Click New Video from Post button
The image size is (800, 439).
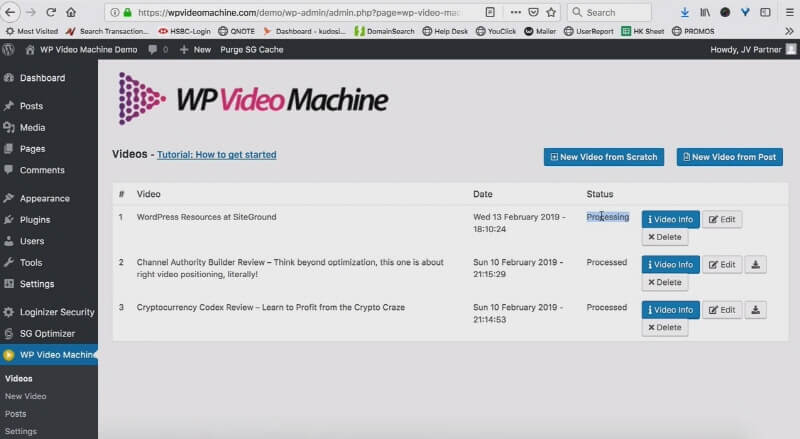(x=730, y=157)
